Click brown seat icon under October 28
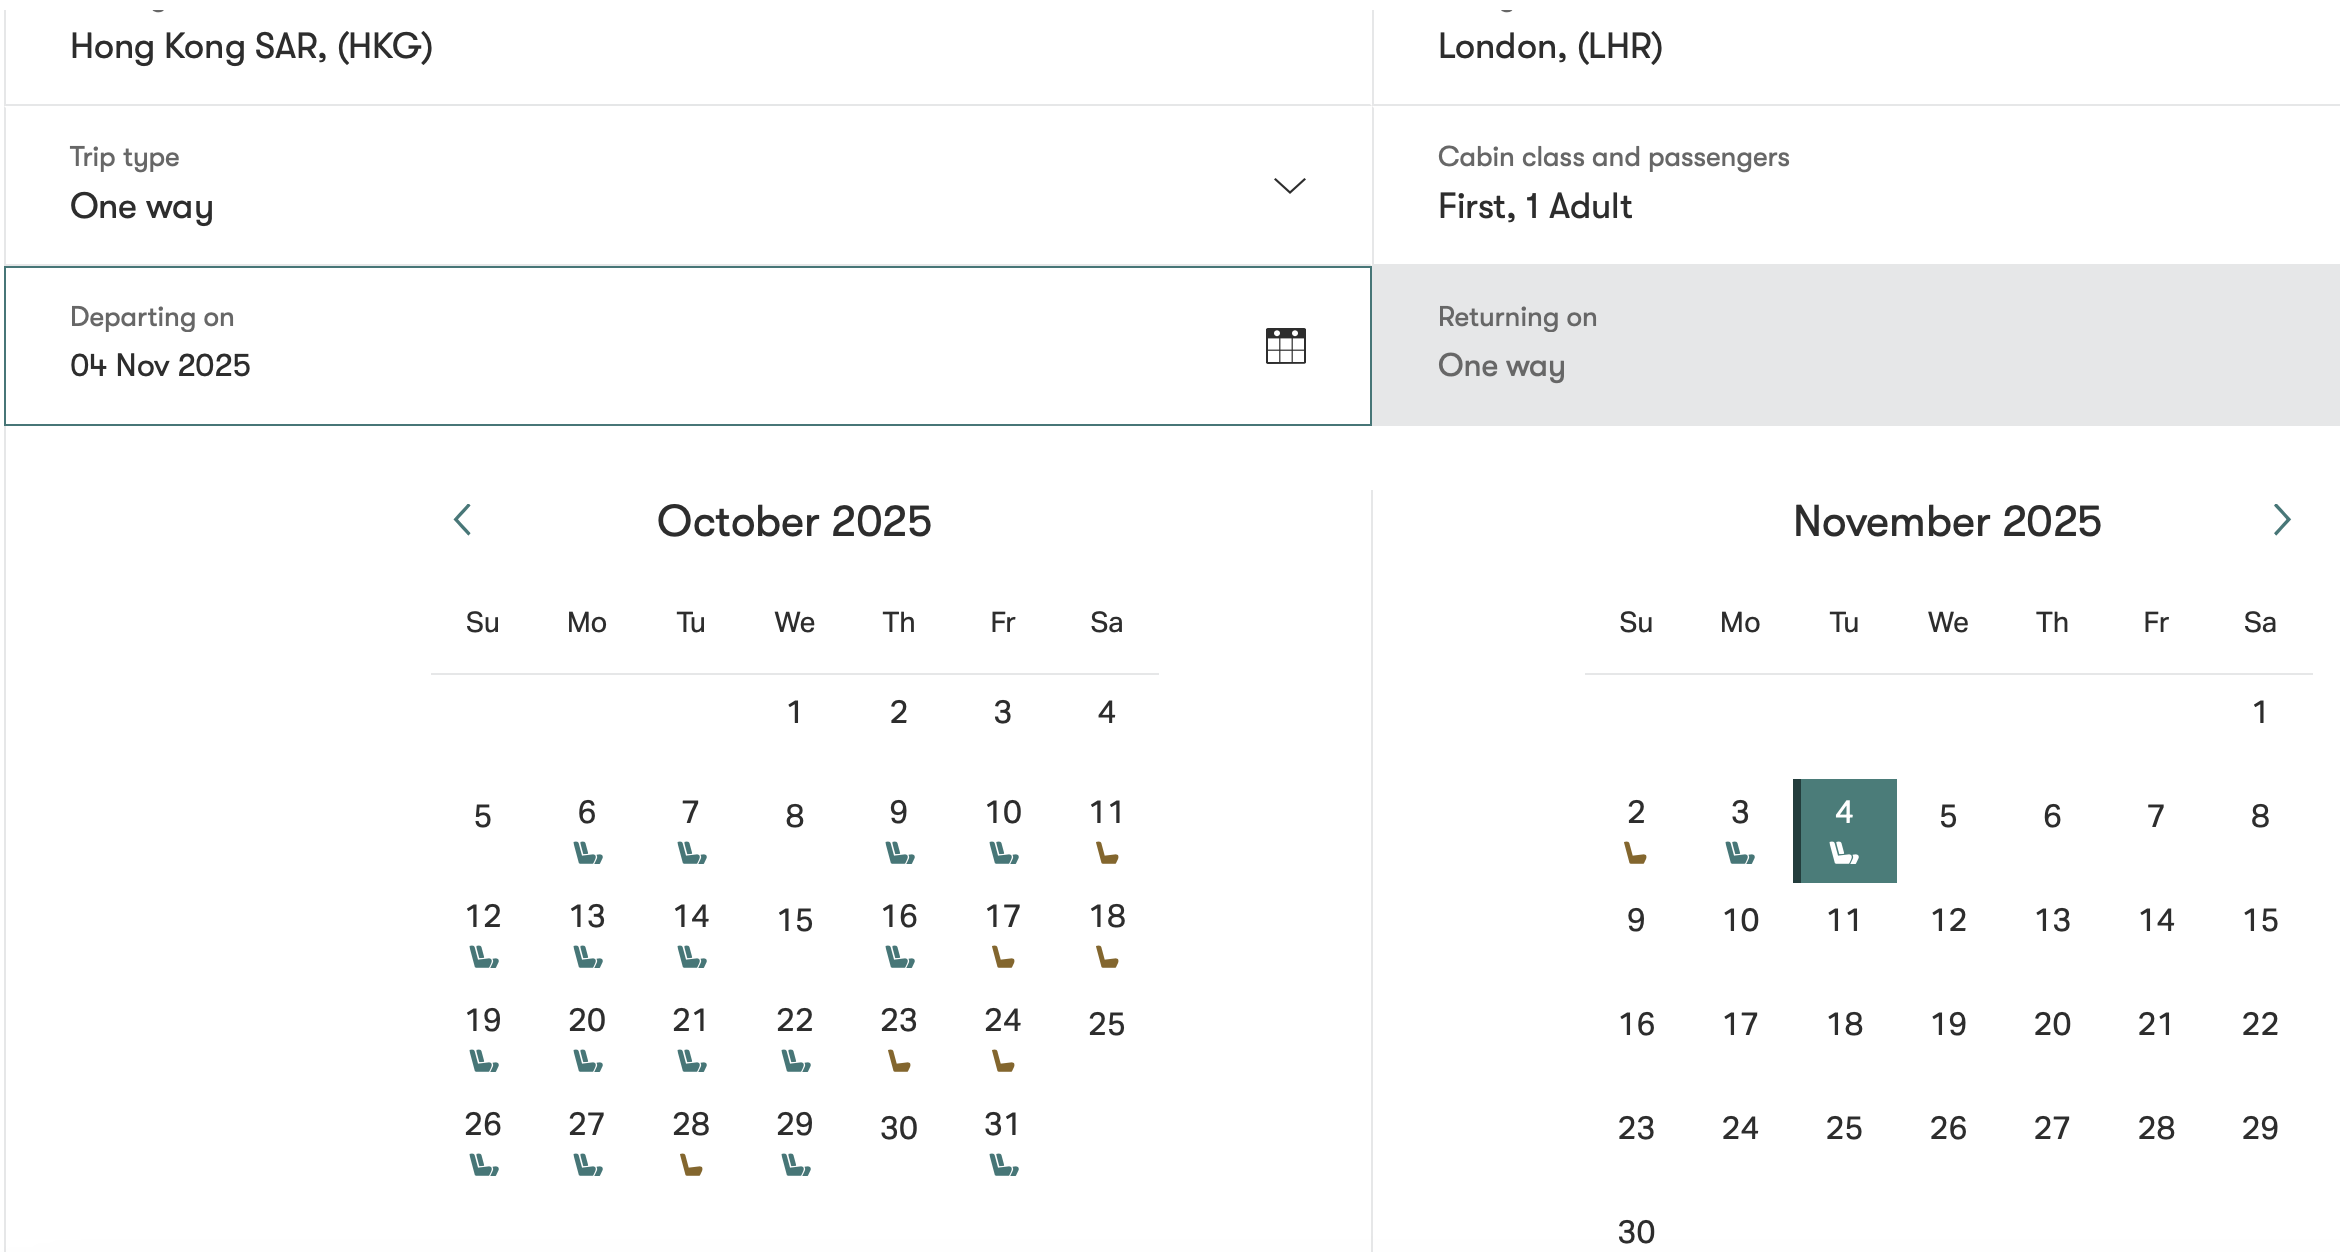The image size is (2340, 1252). (x=691, y=1165)
